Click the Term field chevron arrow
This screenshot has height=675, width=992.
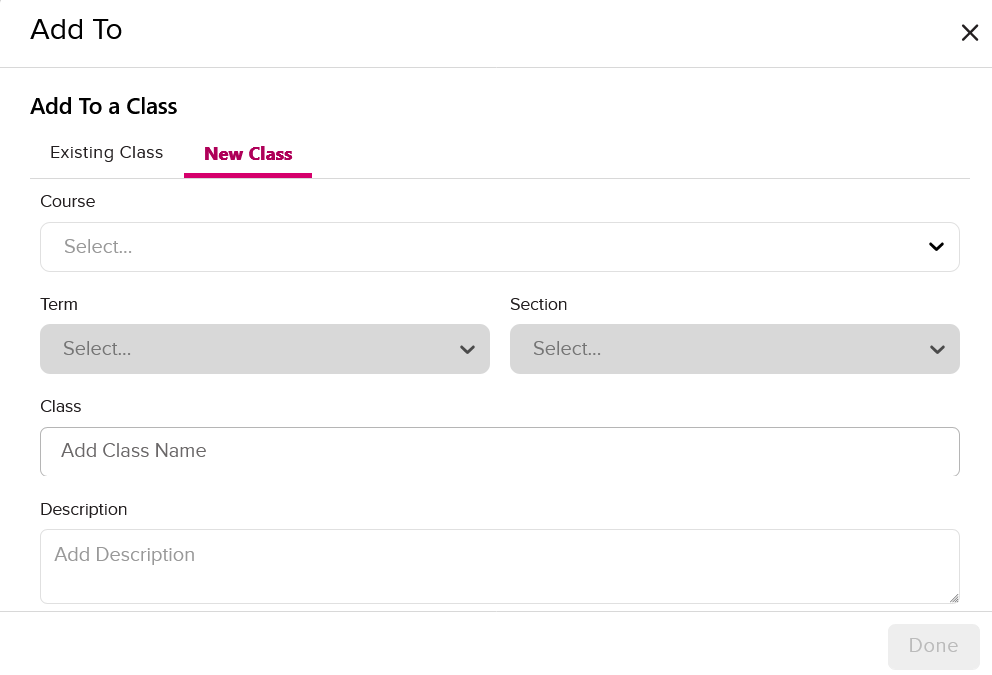click(467, 349)
